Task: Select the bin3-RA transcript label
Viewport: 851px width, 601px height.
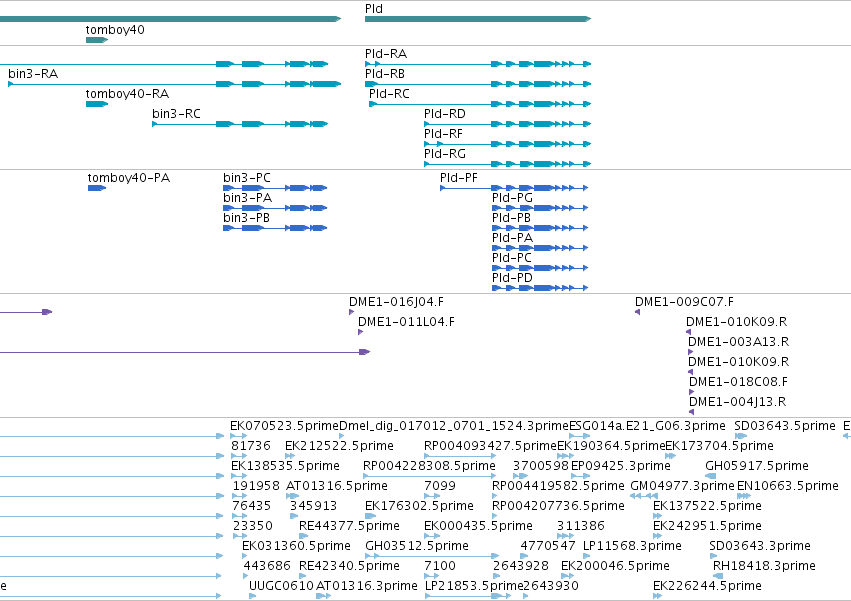Action: pyautogui.click(x=33, y=74)
